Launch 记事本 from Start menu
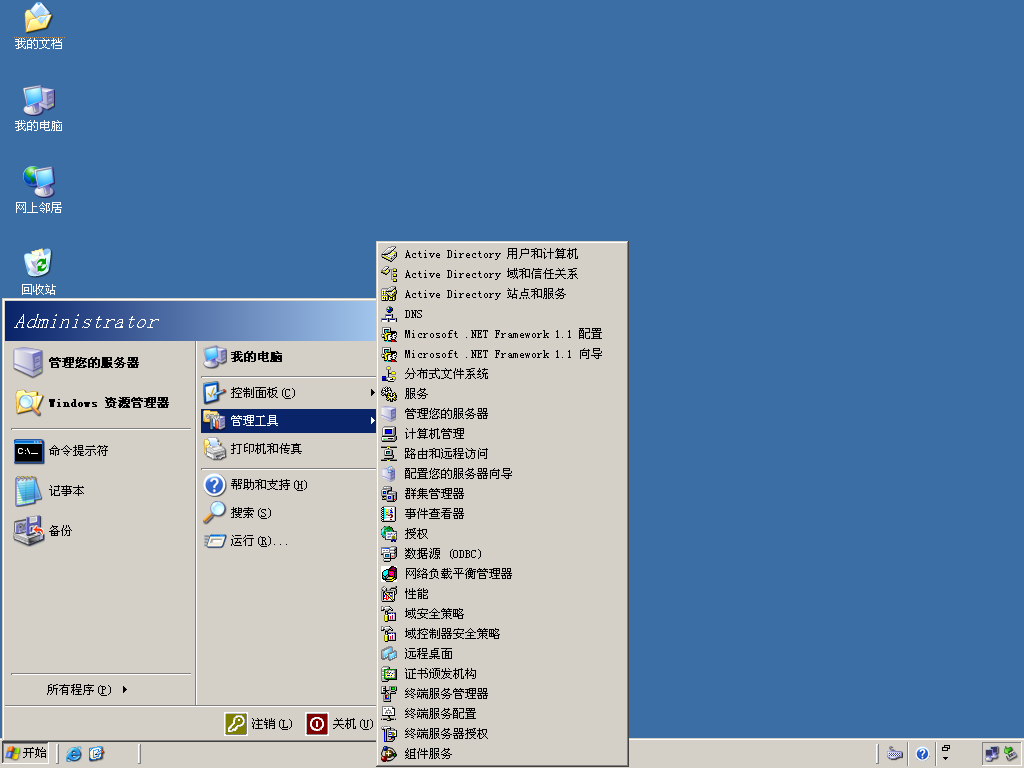 (101, 491)
